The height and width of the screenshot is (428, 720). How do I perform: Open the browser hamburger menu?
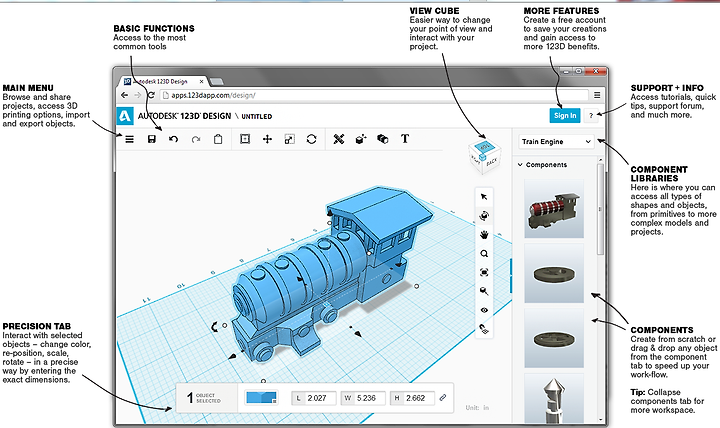pos(597,95)
